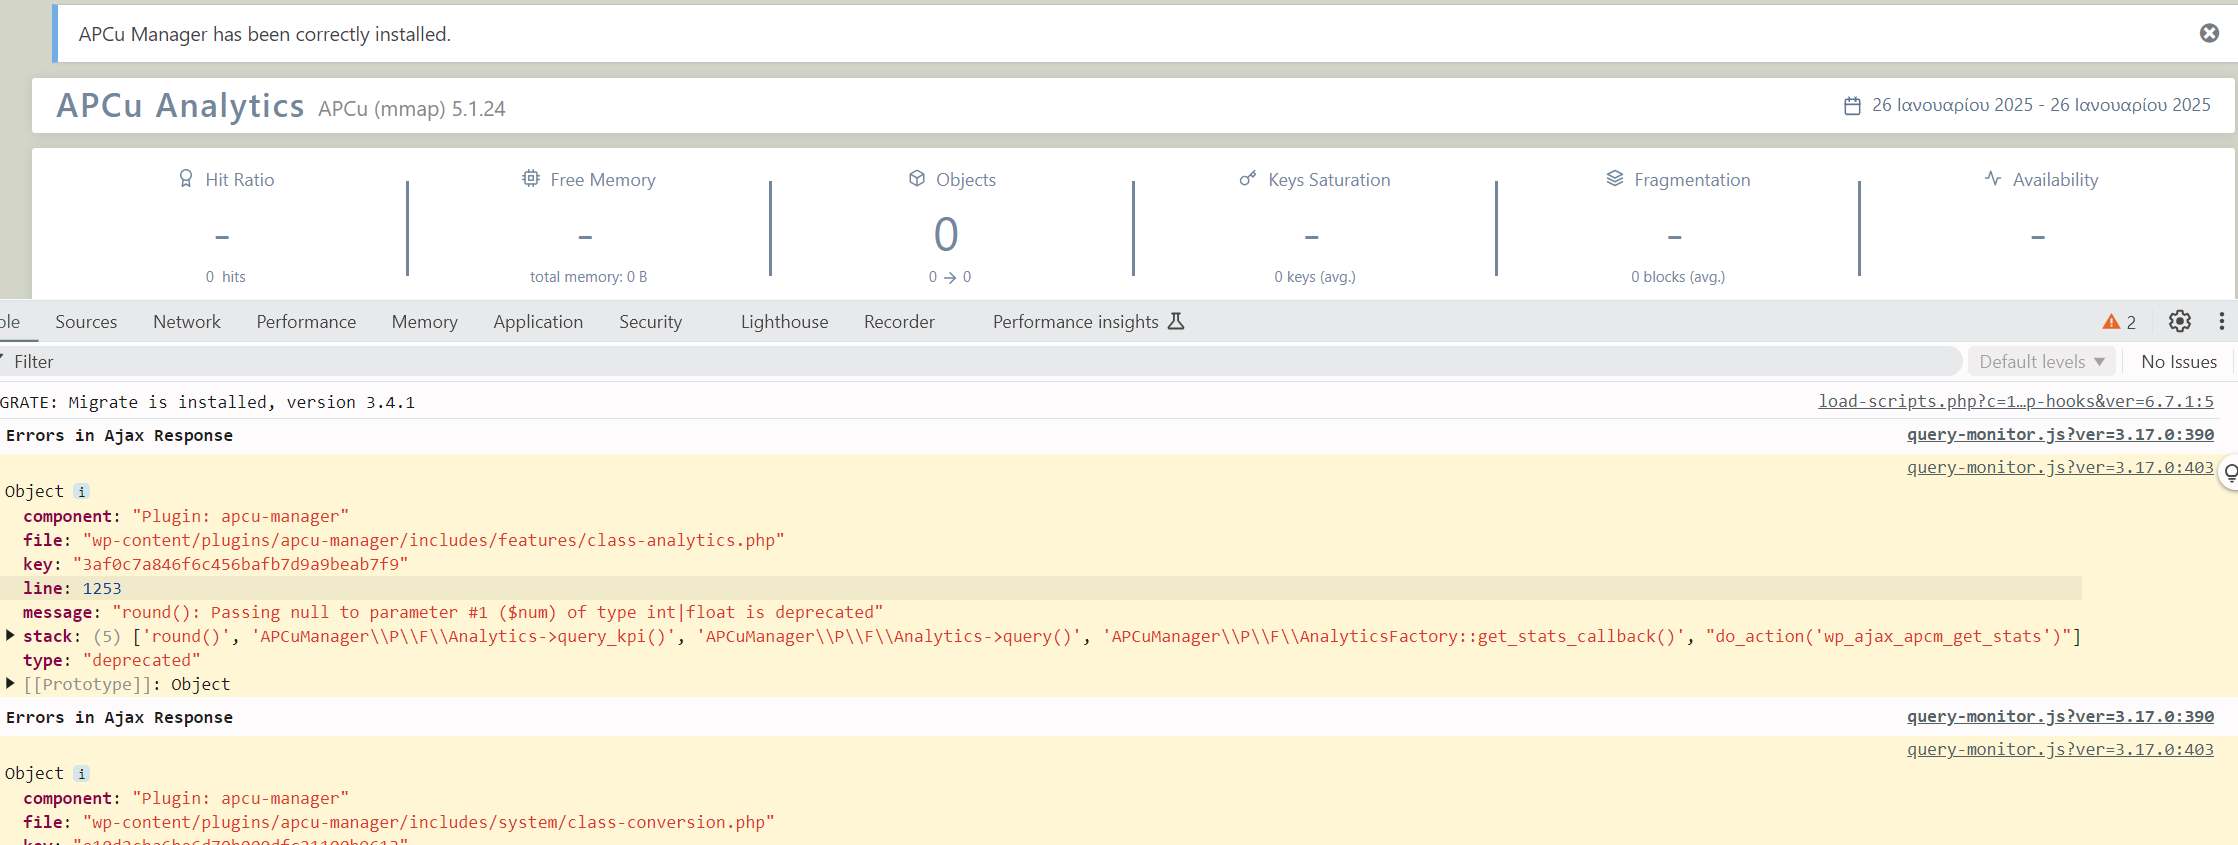Click the Fragmentation layers icon
This screenshot has height=845, width=2238.
coord(1615,178)
